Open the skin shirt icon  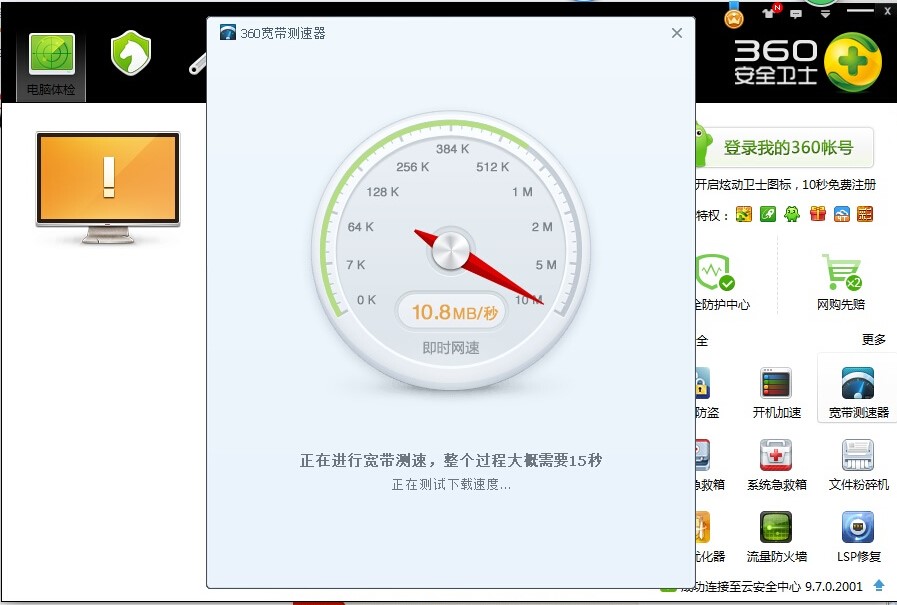click(771, 11)
